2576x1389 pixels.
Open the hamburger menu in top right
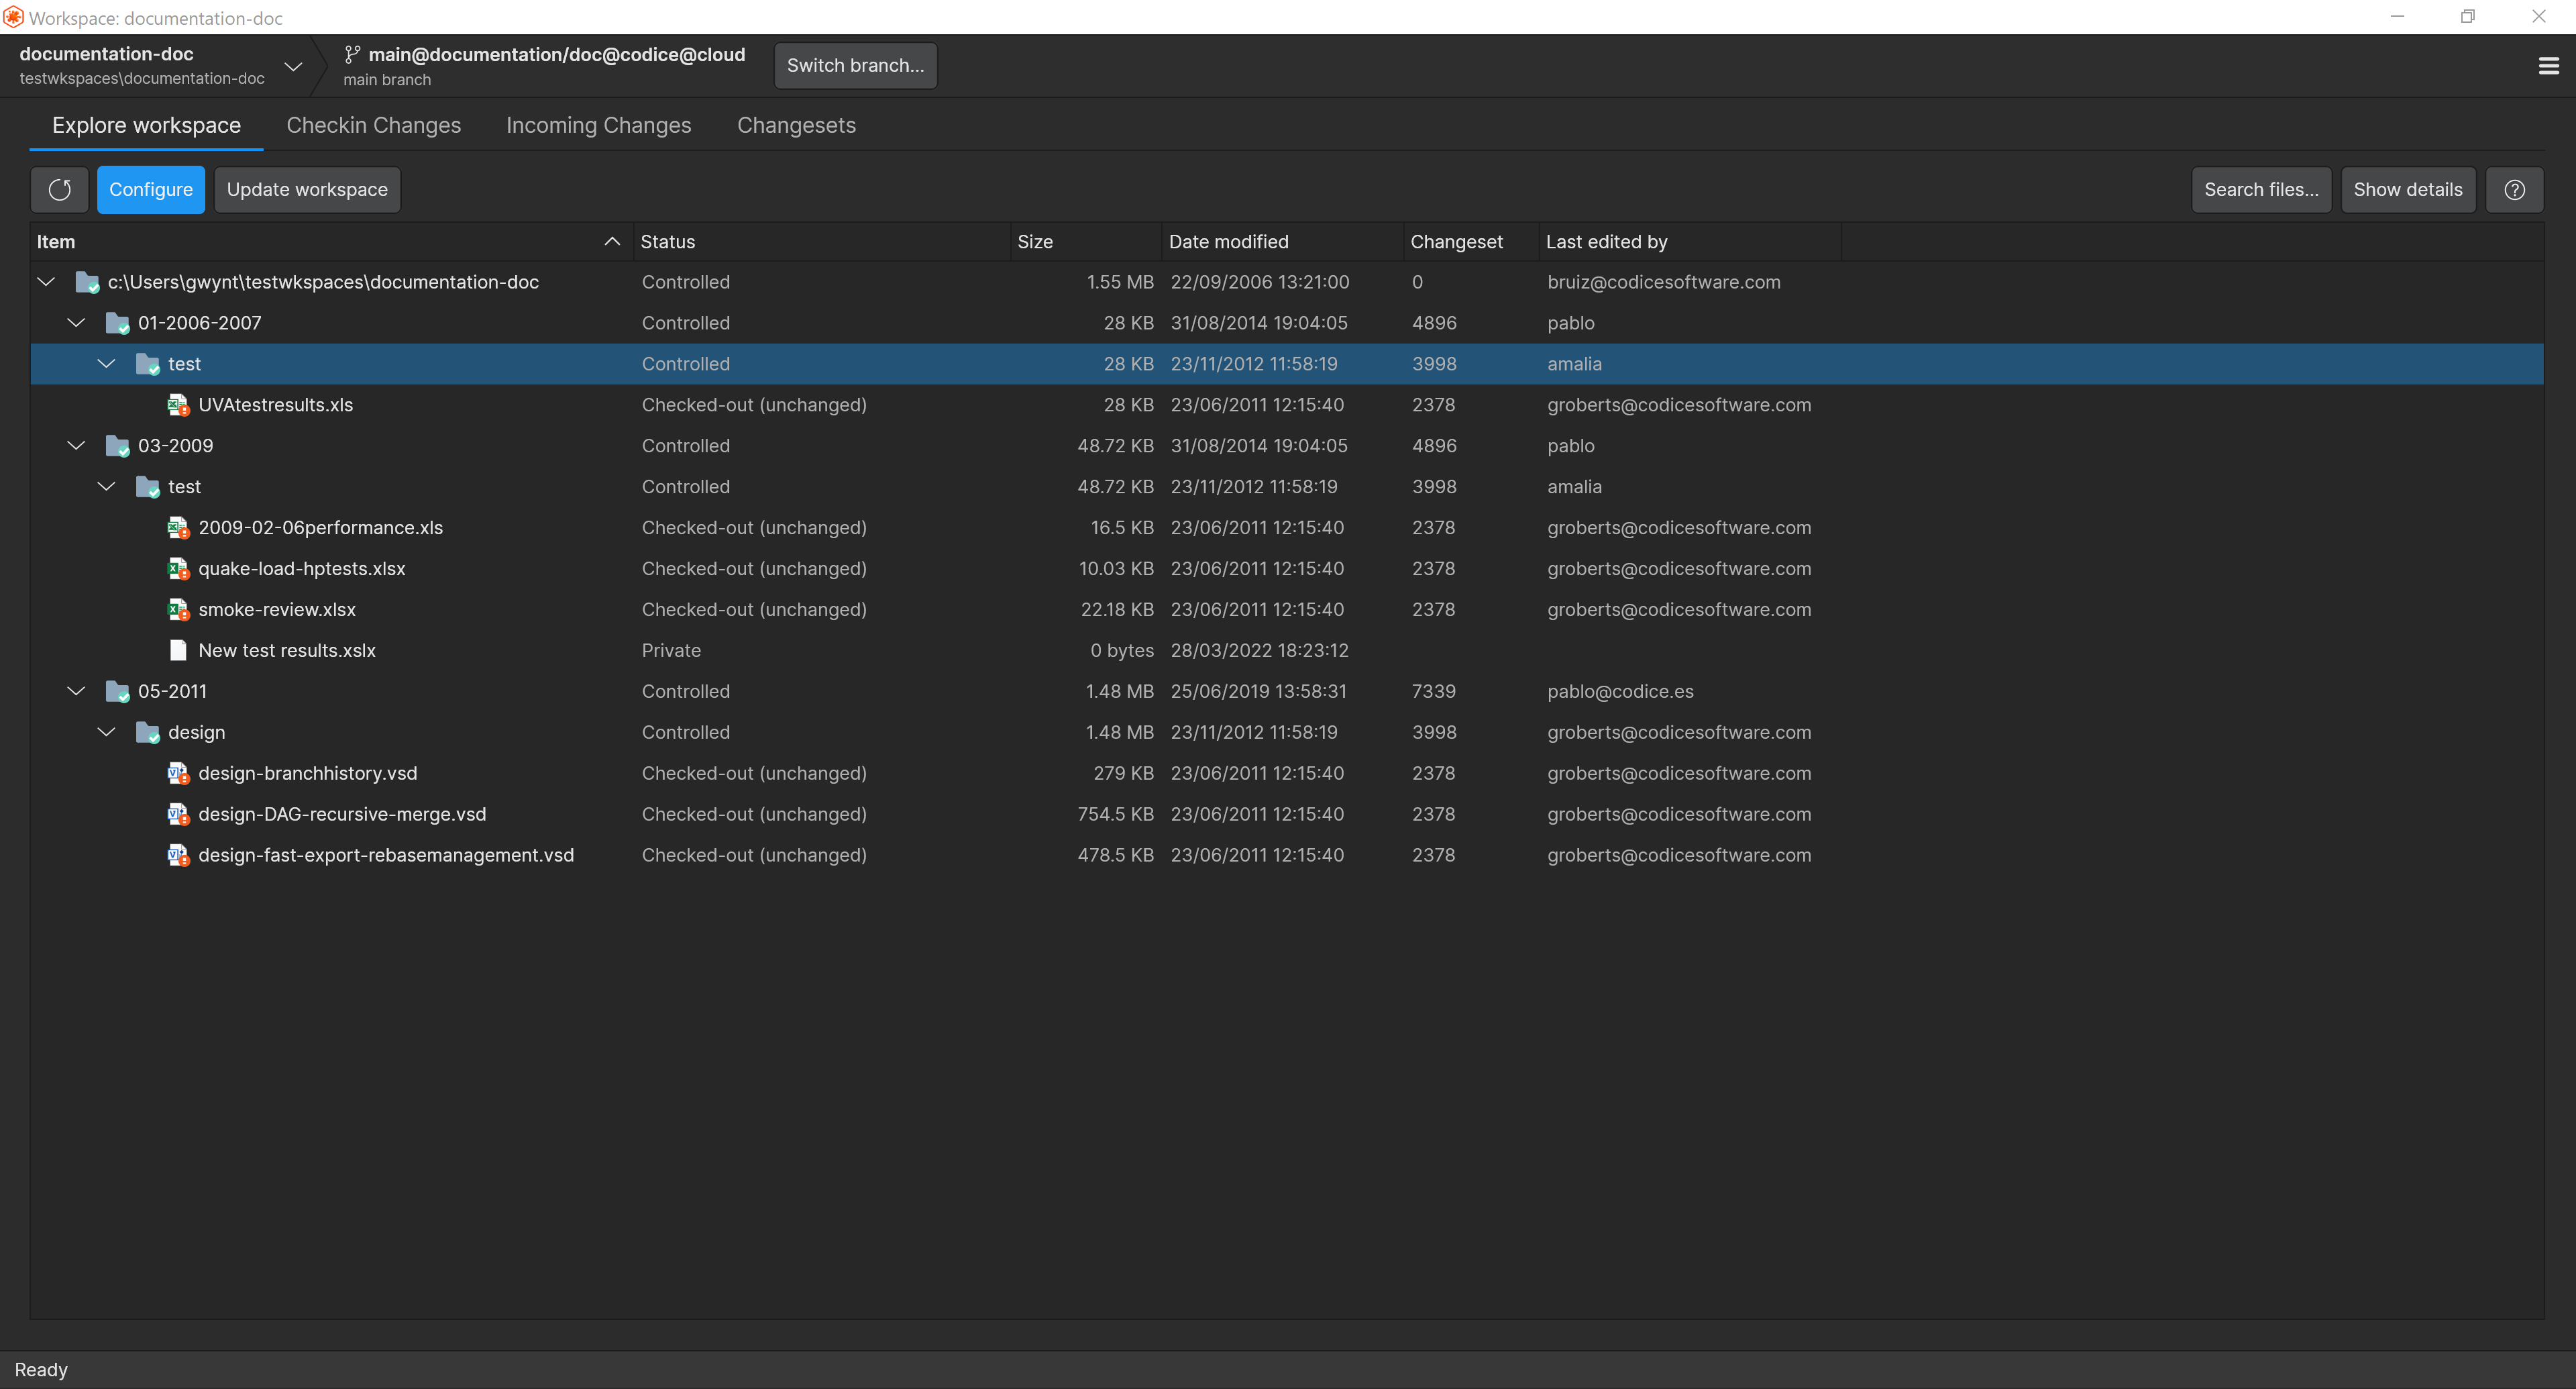click(x=2548, y=65)
